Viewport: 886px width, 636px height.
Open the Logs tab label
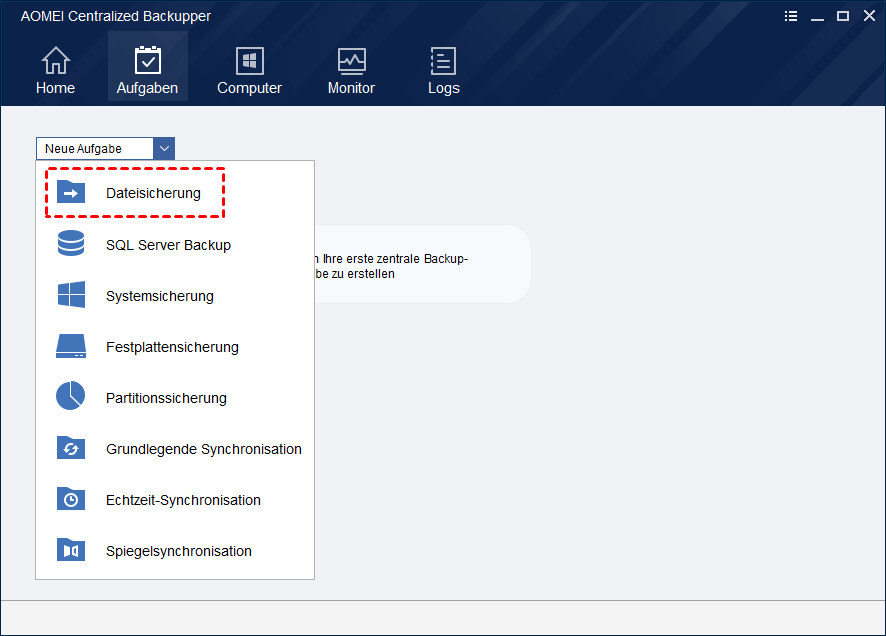click(444, 89)
